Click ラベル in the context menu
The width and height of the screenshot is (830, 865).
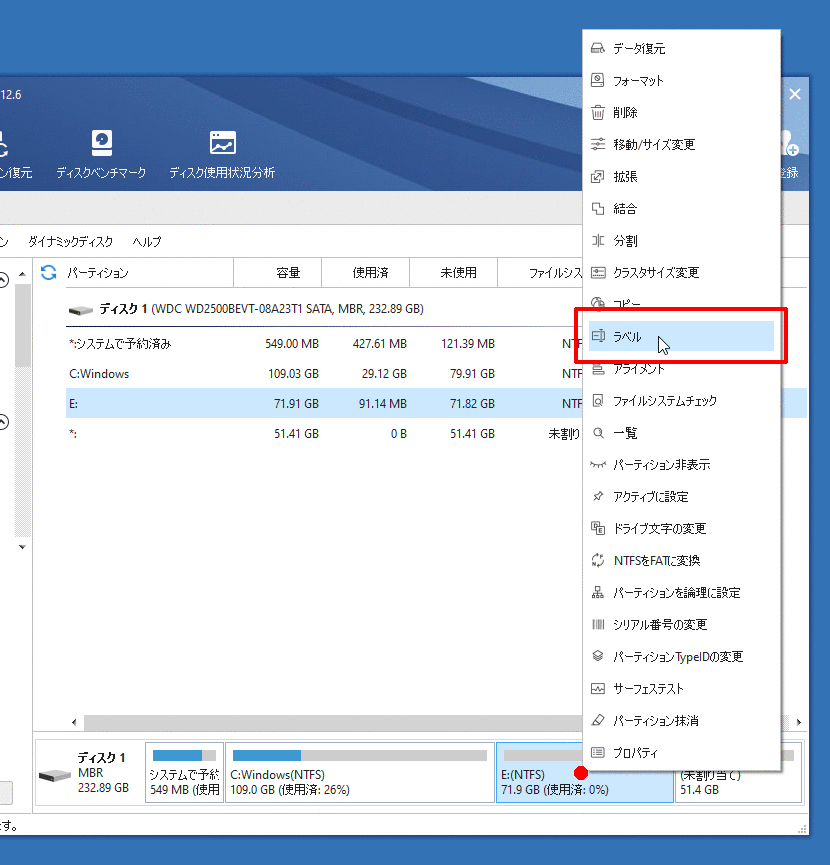pyautogui.click(x=628, y=337)
